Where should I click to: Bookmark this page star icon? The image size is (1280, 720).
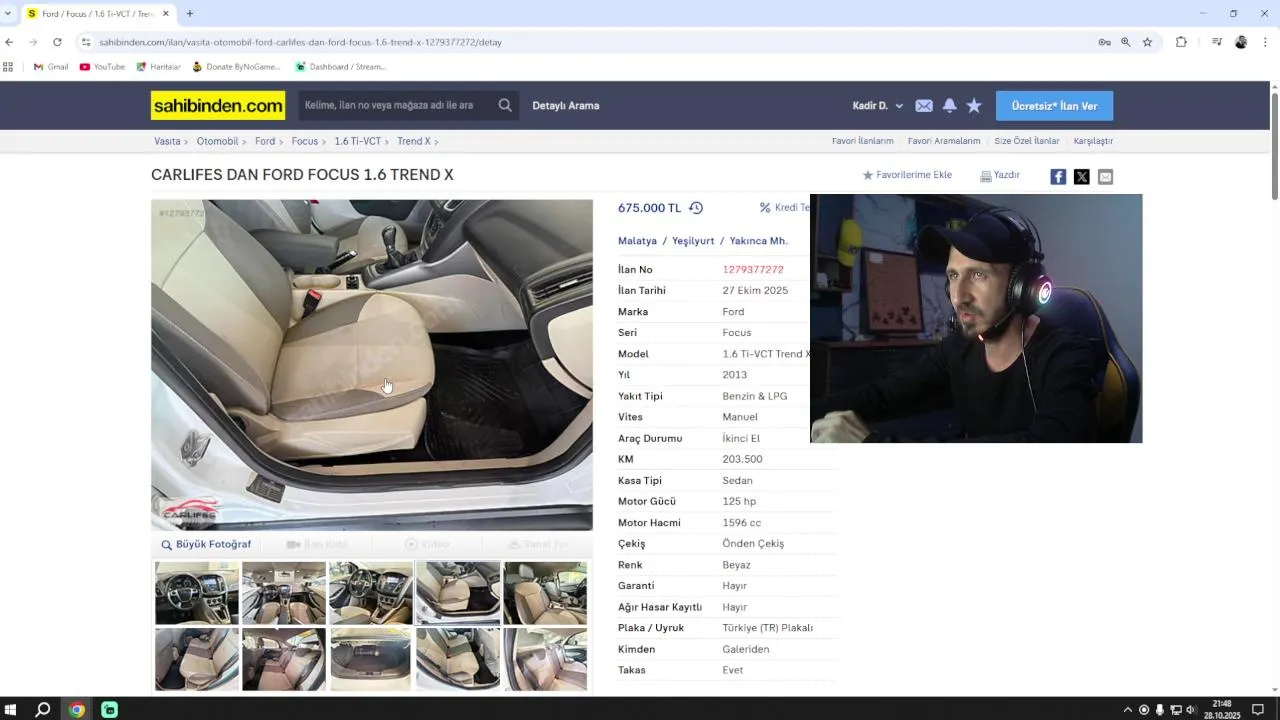click(x=1147, y=42)
